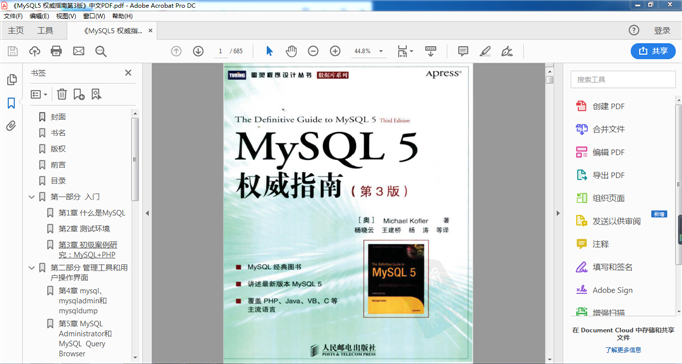Close the 书签 panel
Image resolution: width=682 pixels, height=364 pixels.
[128, 73]
